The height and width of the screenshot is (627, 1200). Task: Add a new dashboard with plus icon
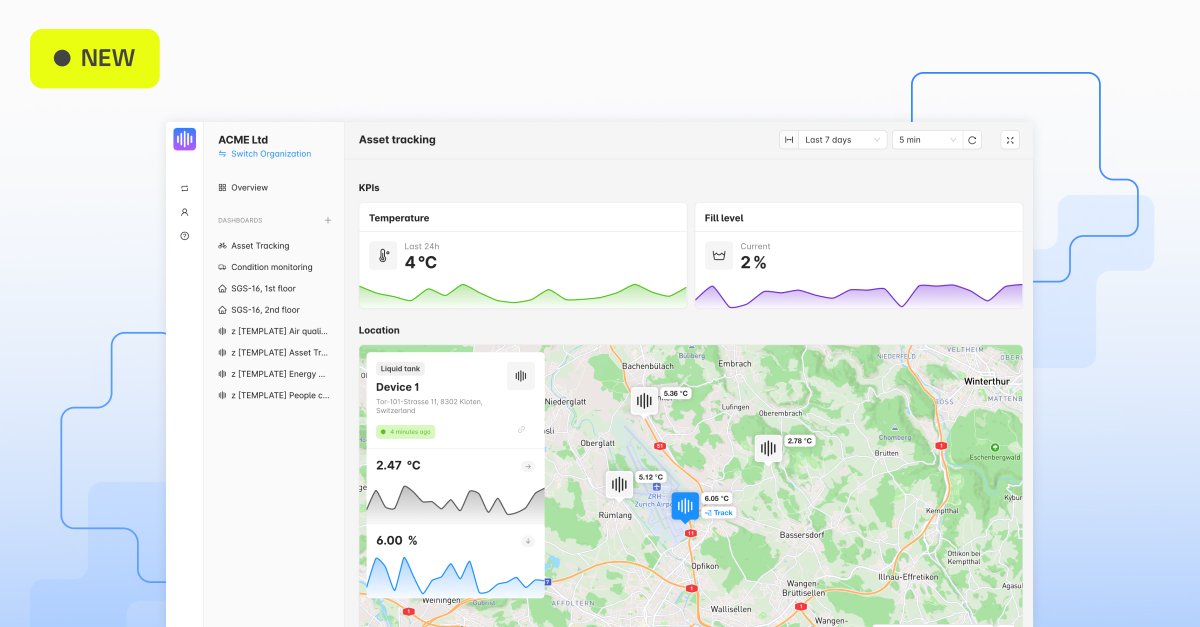click(328, 220)
